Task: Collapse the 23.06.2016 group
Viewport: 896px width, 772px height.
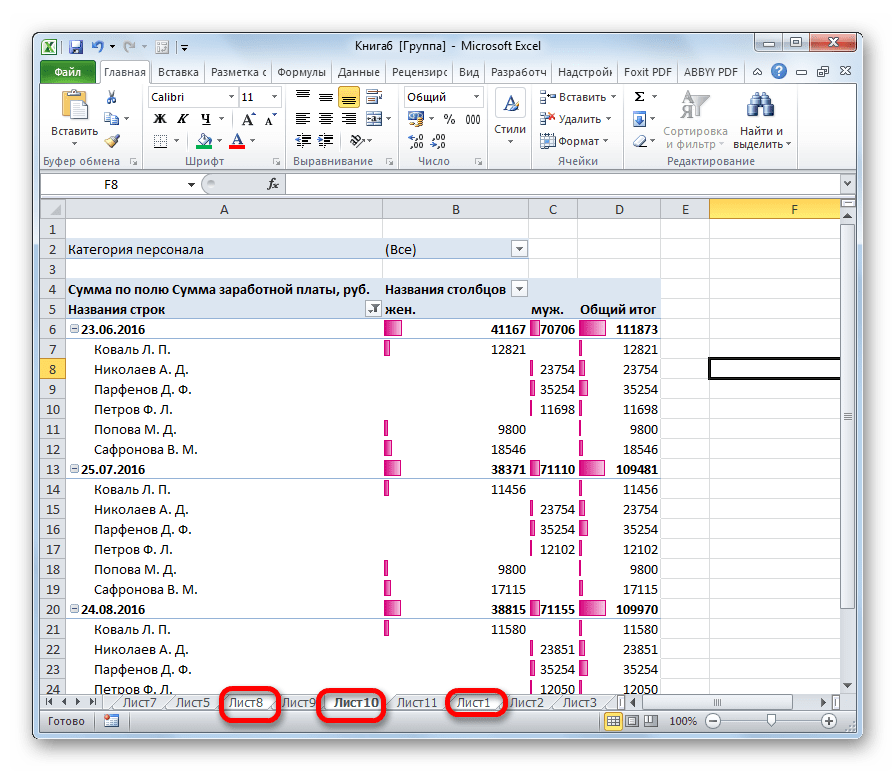Action: tap(74, 329)
